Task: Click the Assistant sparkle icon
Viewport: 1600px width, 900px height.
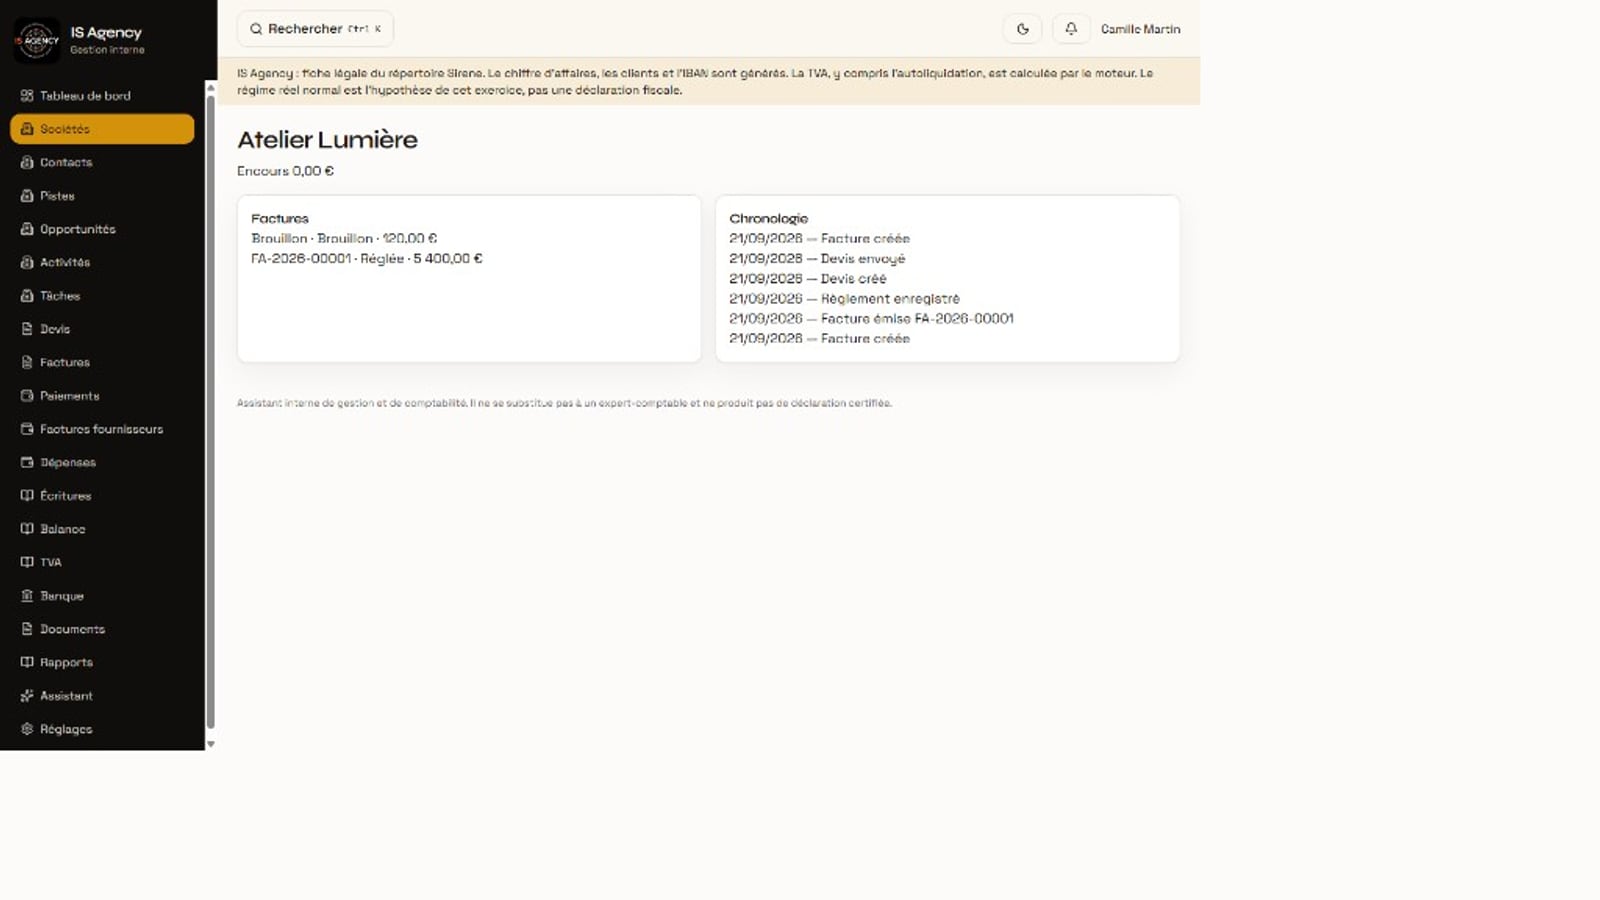Action: pos(27,696)
